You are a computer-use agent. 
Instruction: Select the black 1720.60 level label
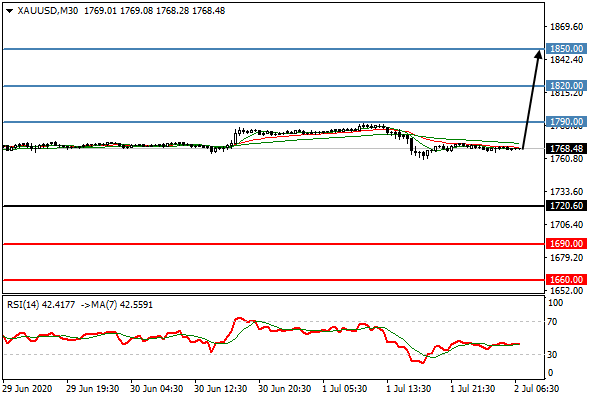566,206
